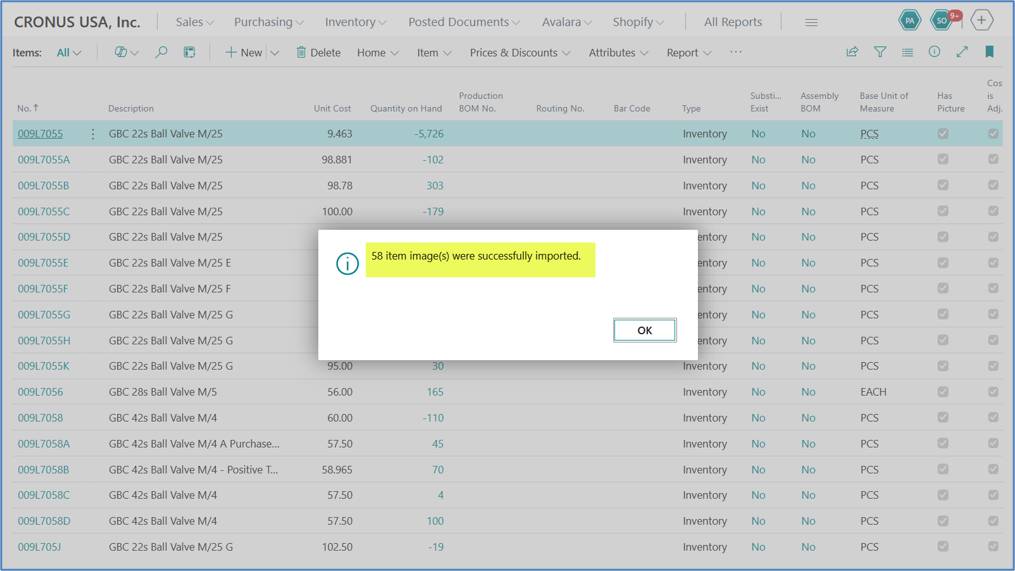The height and width of the screenshot is (571, 1015).
Task: Expand the arrow next to New
Action: coord(274,53)
